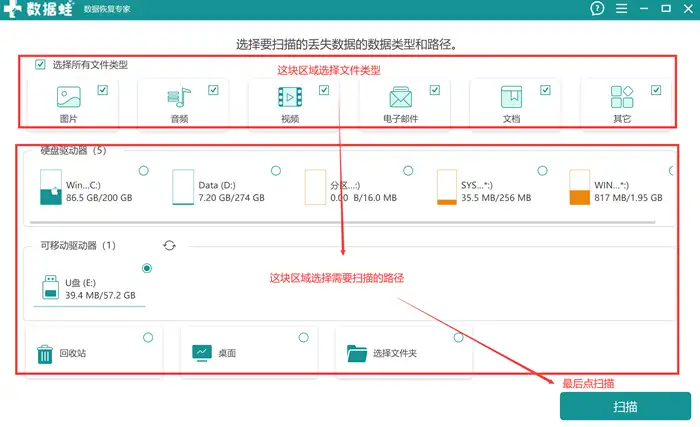Select the U盘 E: radio button

tap(146, 268)
